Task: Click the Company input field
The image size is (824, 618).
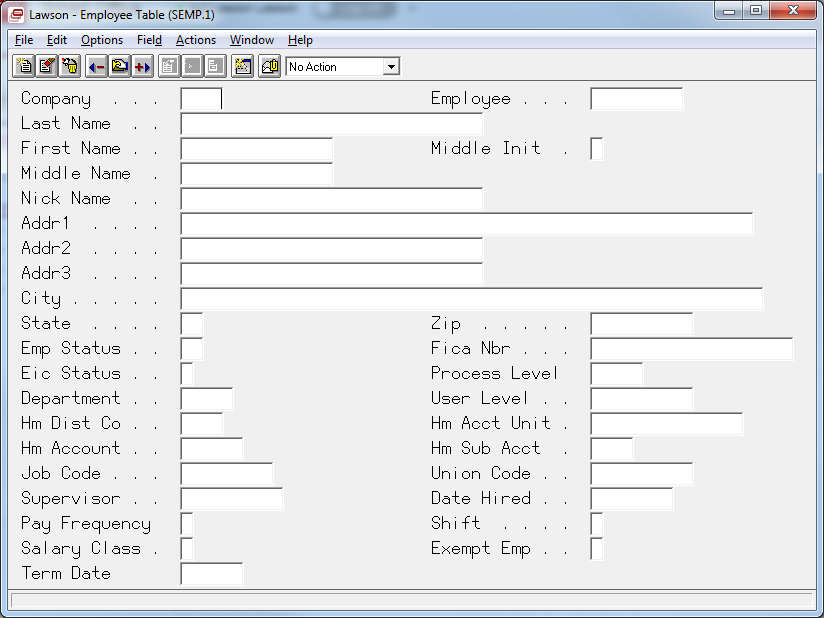Action: coord(202,99)
